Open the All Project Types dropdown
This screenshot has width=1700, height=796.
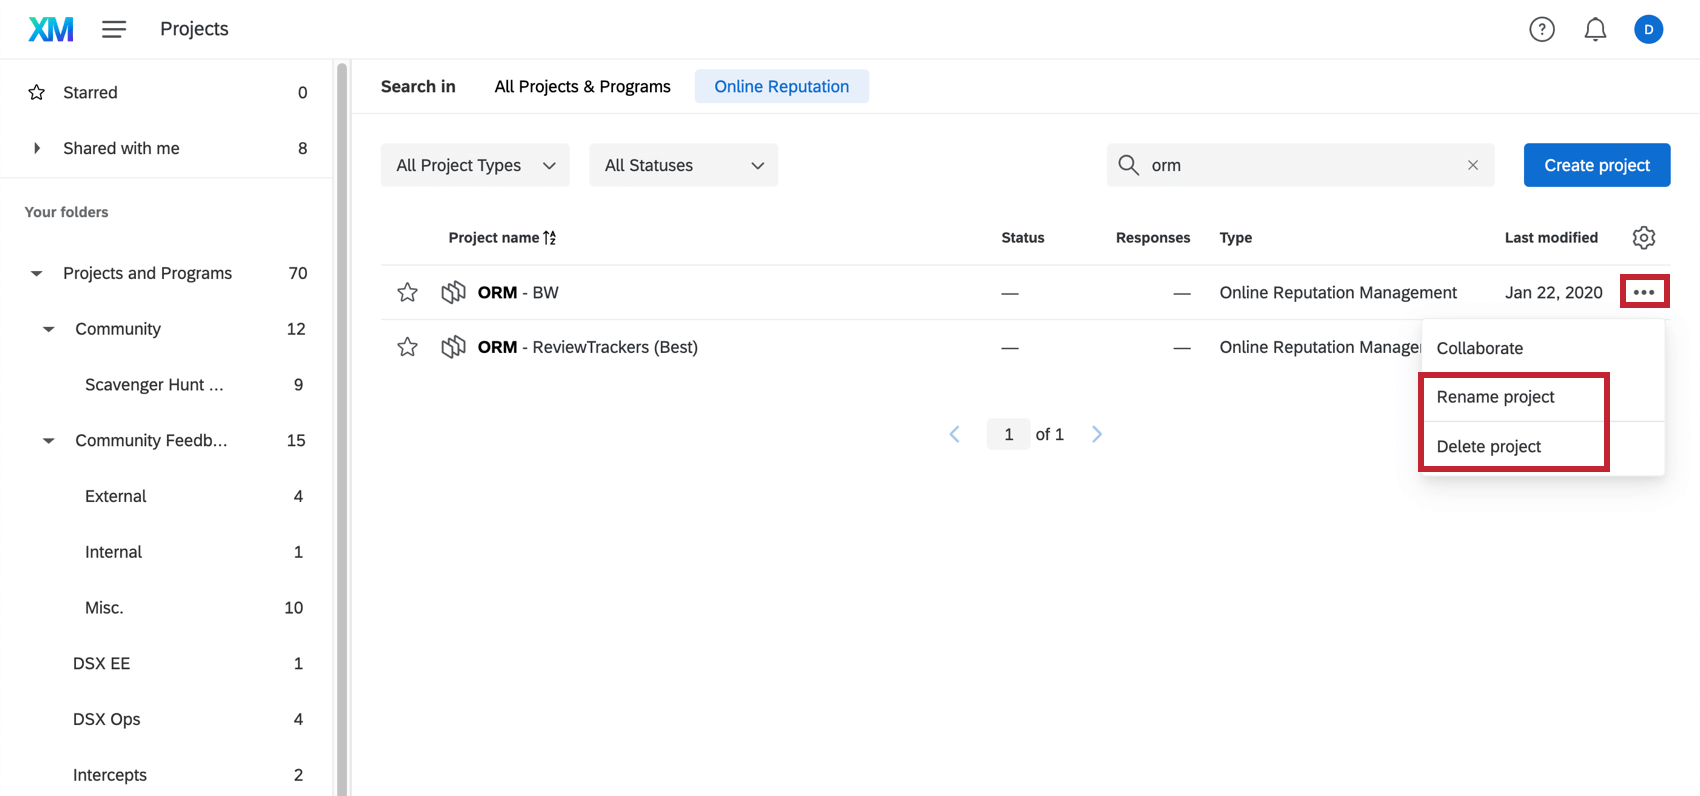tap(475, 165)
